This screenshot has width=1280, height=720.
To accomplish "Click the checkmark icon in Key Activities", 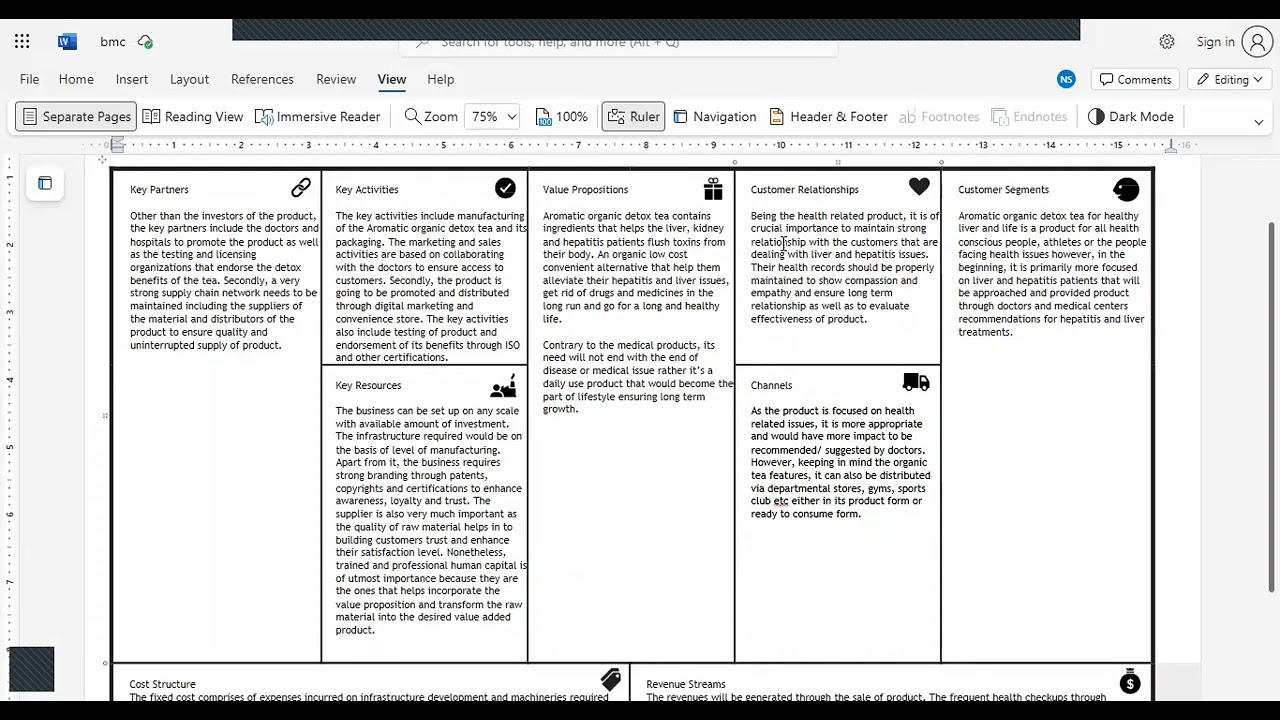I will (505, 188).
